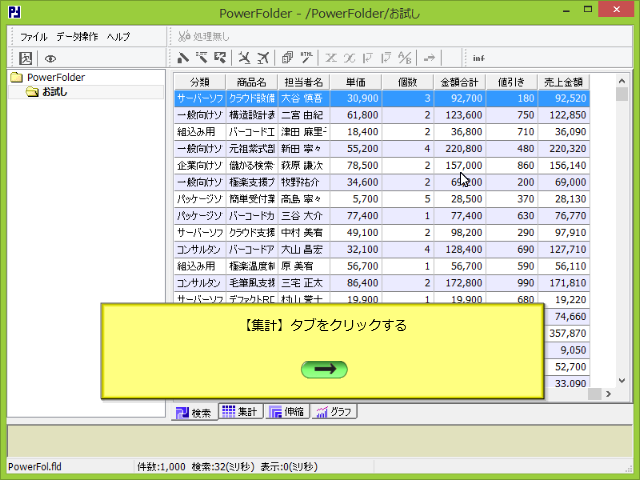Screen dimensions: 640x480
Task: Click the greyed right-arrow toolbar icon
Action: point(429,58)
